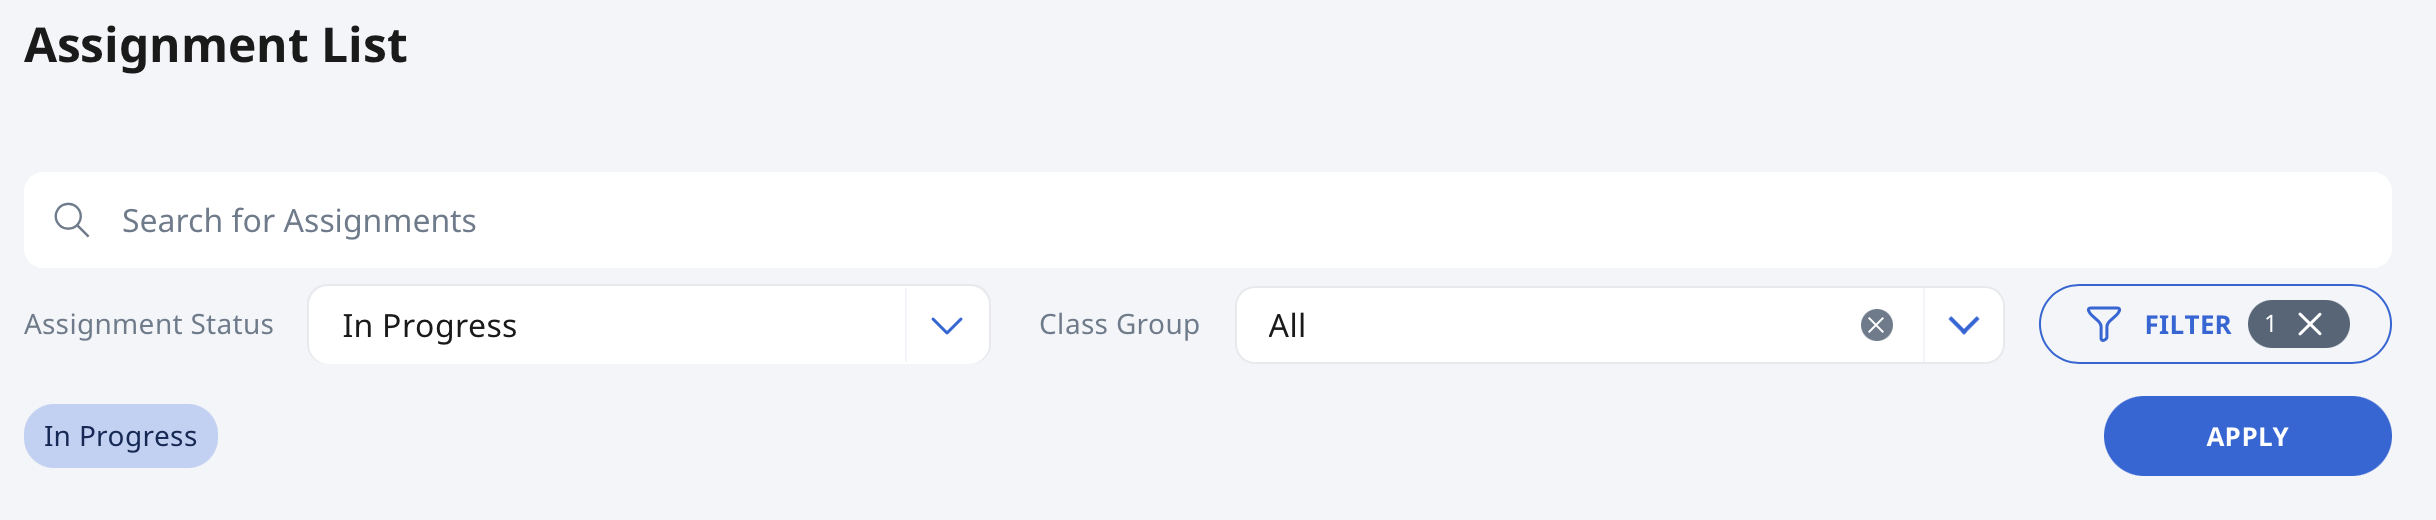Click the Assignment Status label
2436x520 pixels.
pos(149,324)
